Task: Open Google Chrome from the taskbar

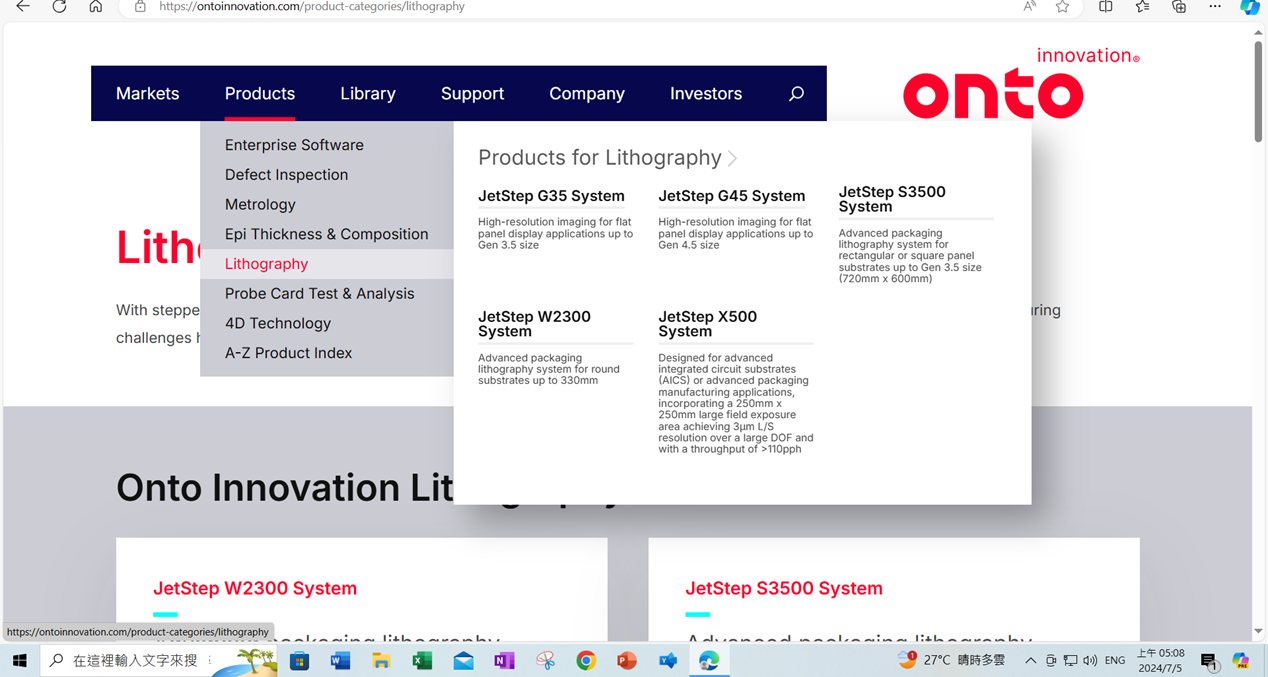Action: pos(586,661)
